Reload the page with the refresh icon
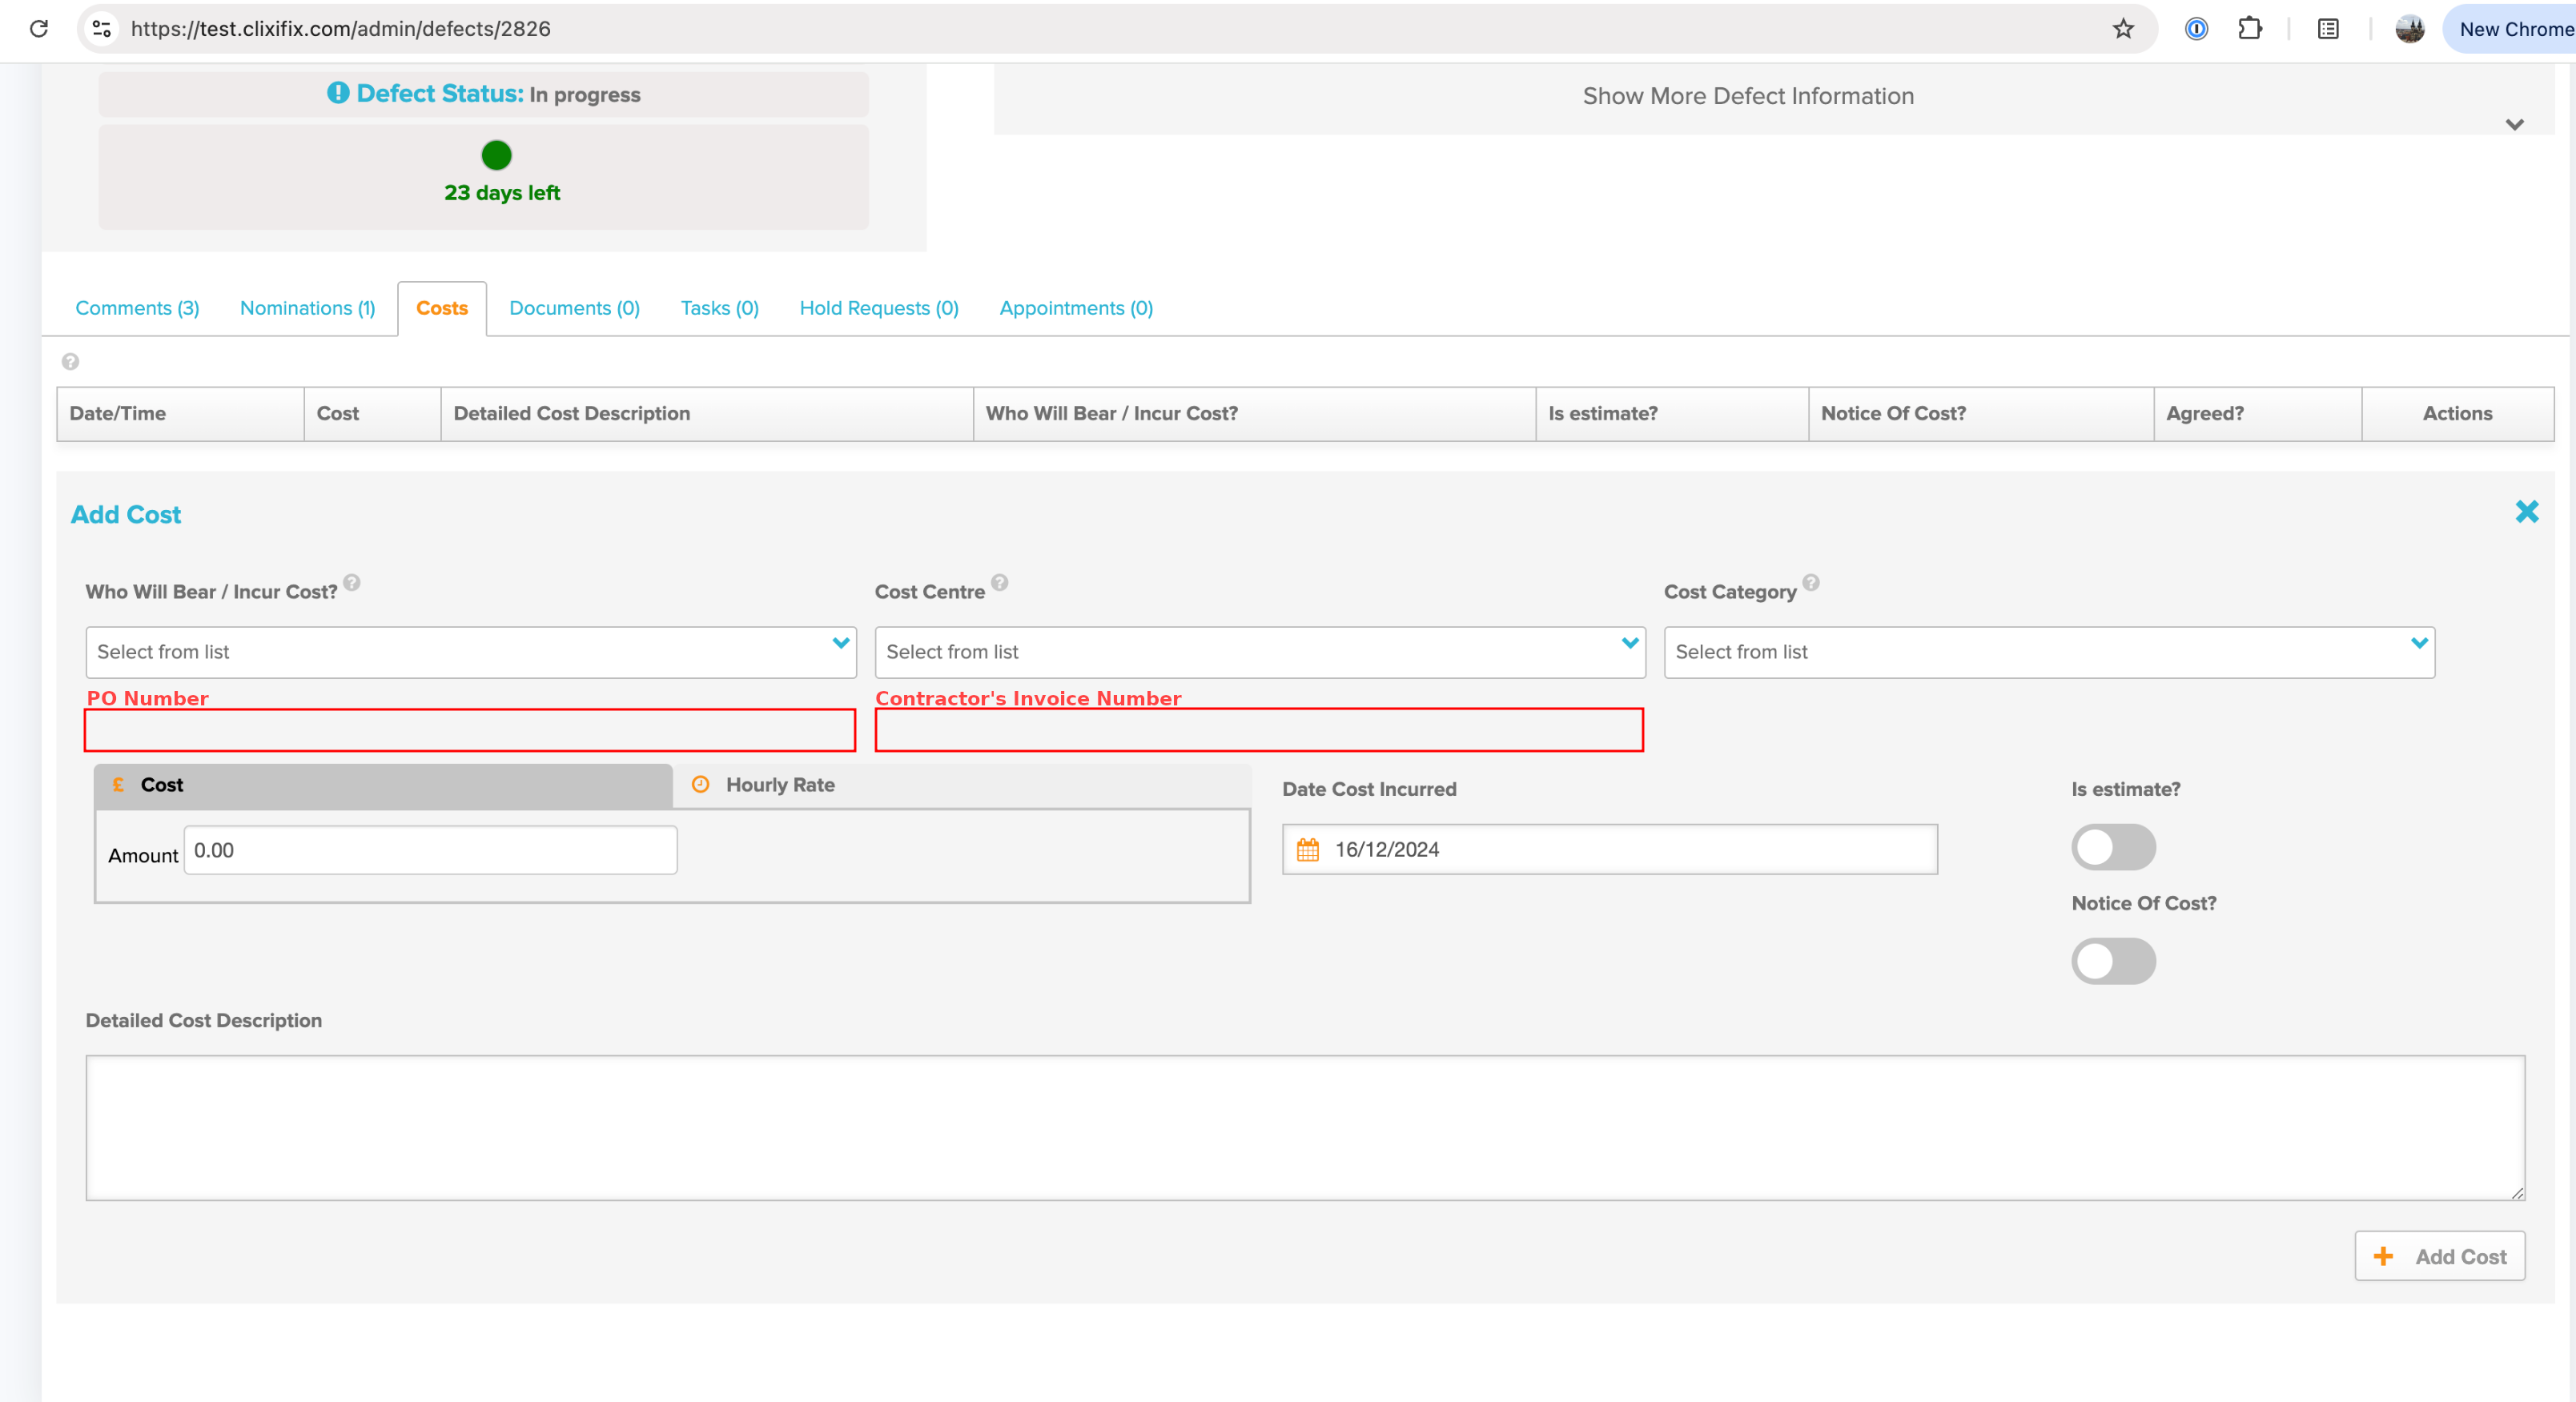 (39, 29)
